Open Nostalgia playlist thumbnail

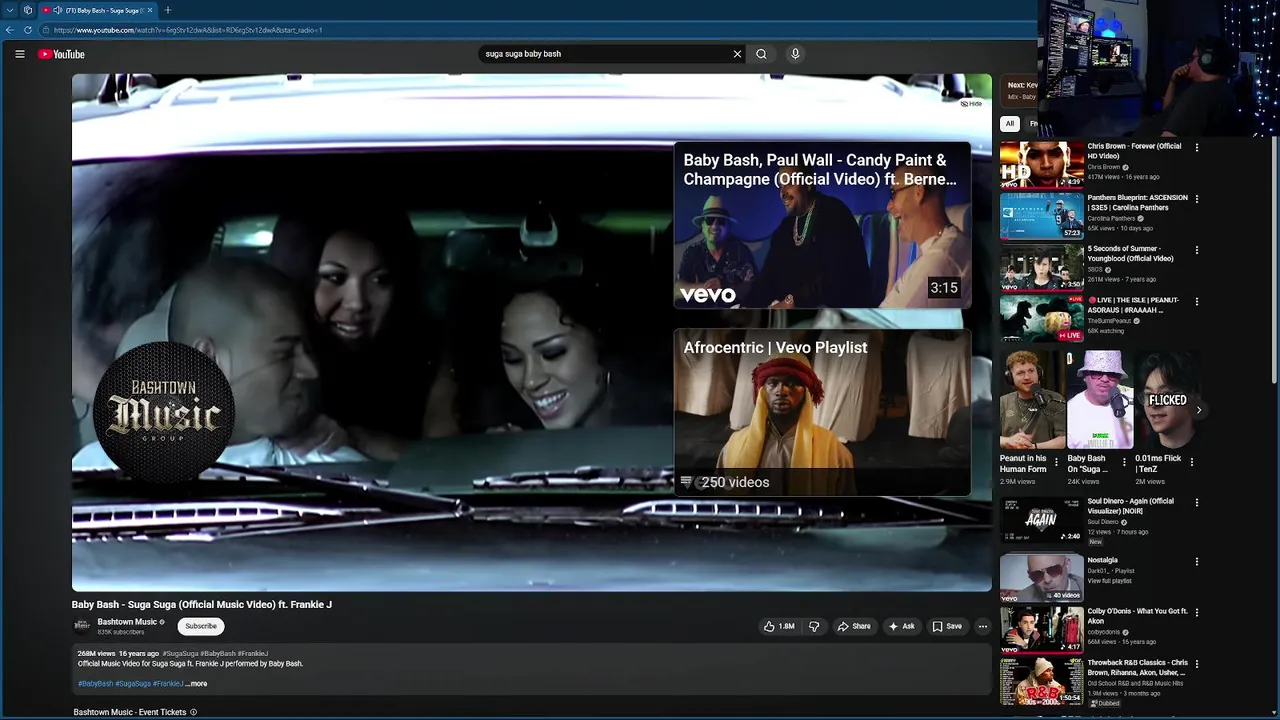click(x=1042, y=578)
